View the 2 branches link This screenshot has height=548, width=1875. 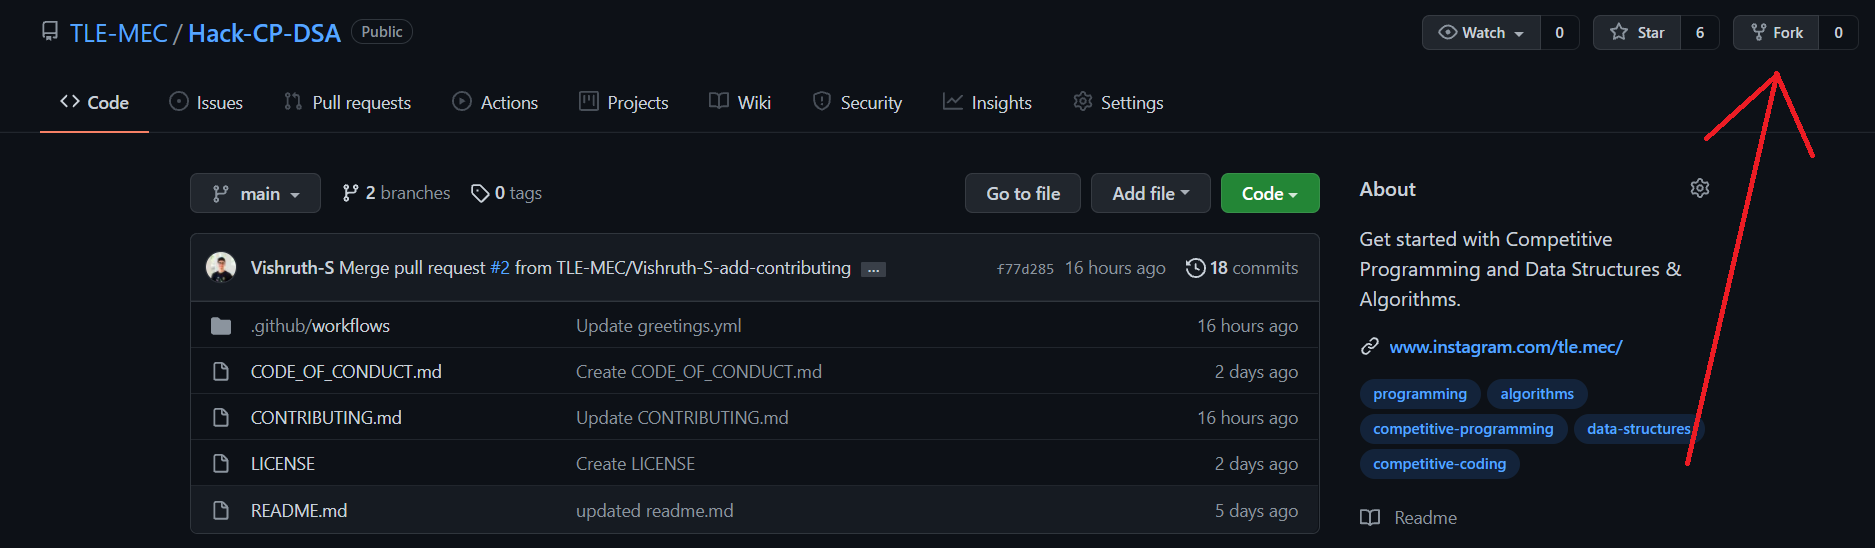396,193
